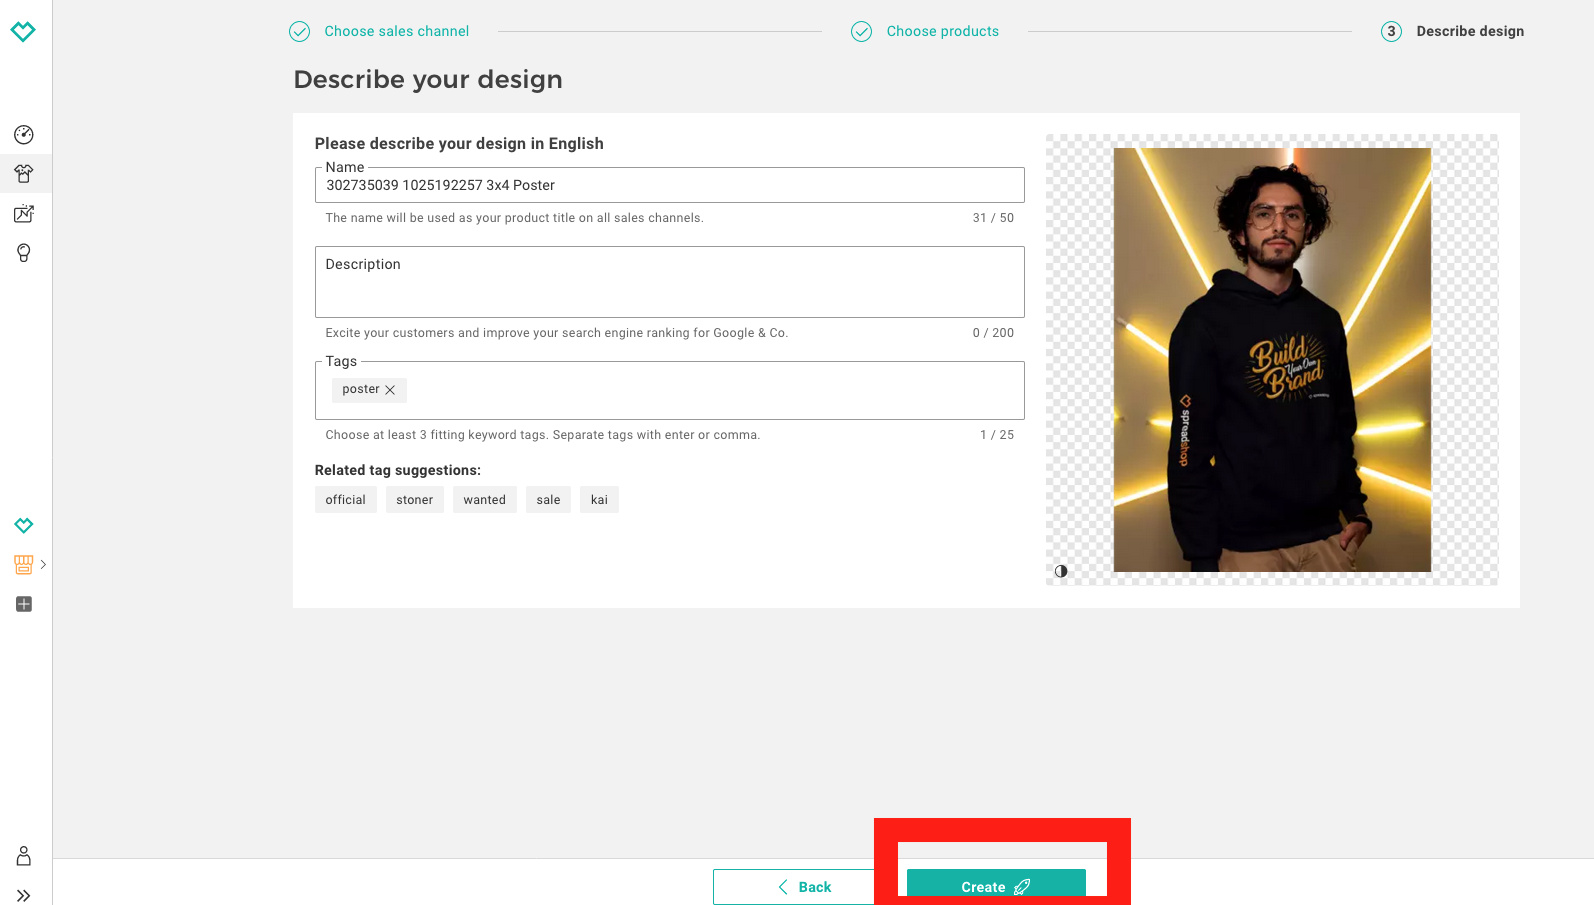Expand the shop submenu arrow

(43, 565)
